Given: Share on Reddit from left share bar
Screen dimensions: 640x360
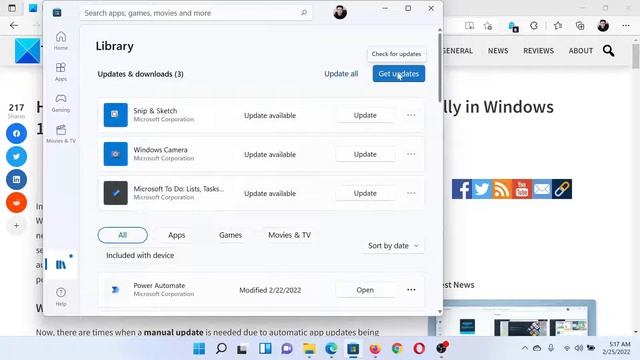Looking at the screenshot, I should [16, 202].
